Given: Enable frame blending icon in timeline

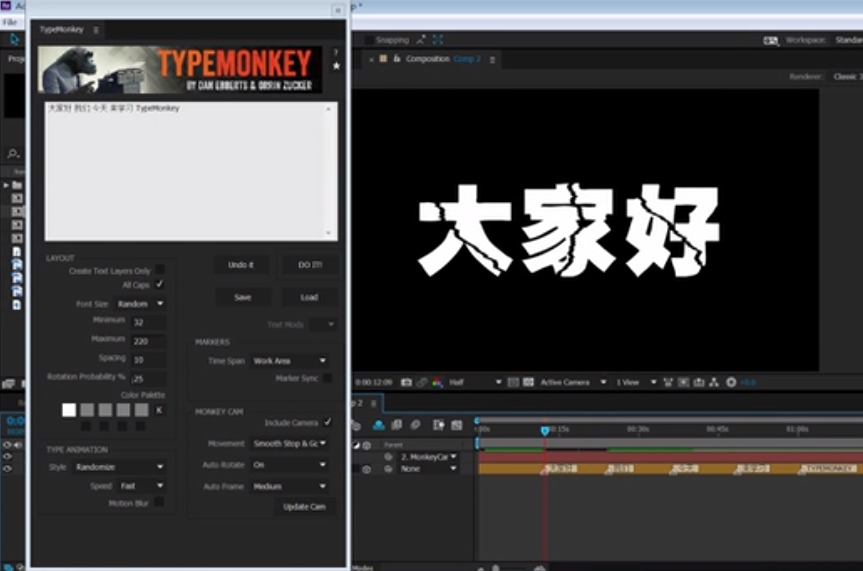Looking at the screenshot, I should click(396, 425).
